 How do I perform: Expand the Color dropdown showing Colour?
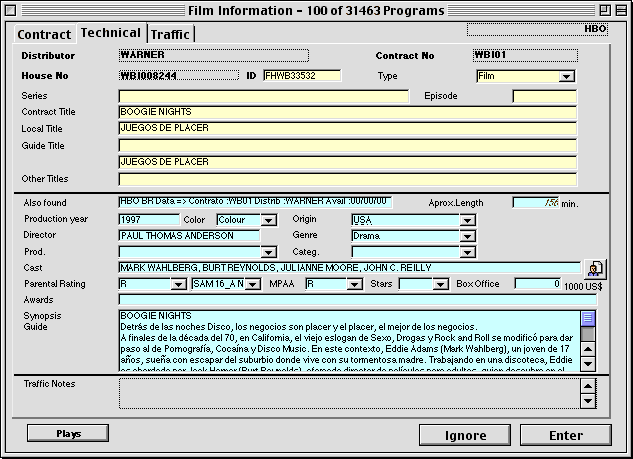(268, 220)
